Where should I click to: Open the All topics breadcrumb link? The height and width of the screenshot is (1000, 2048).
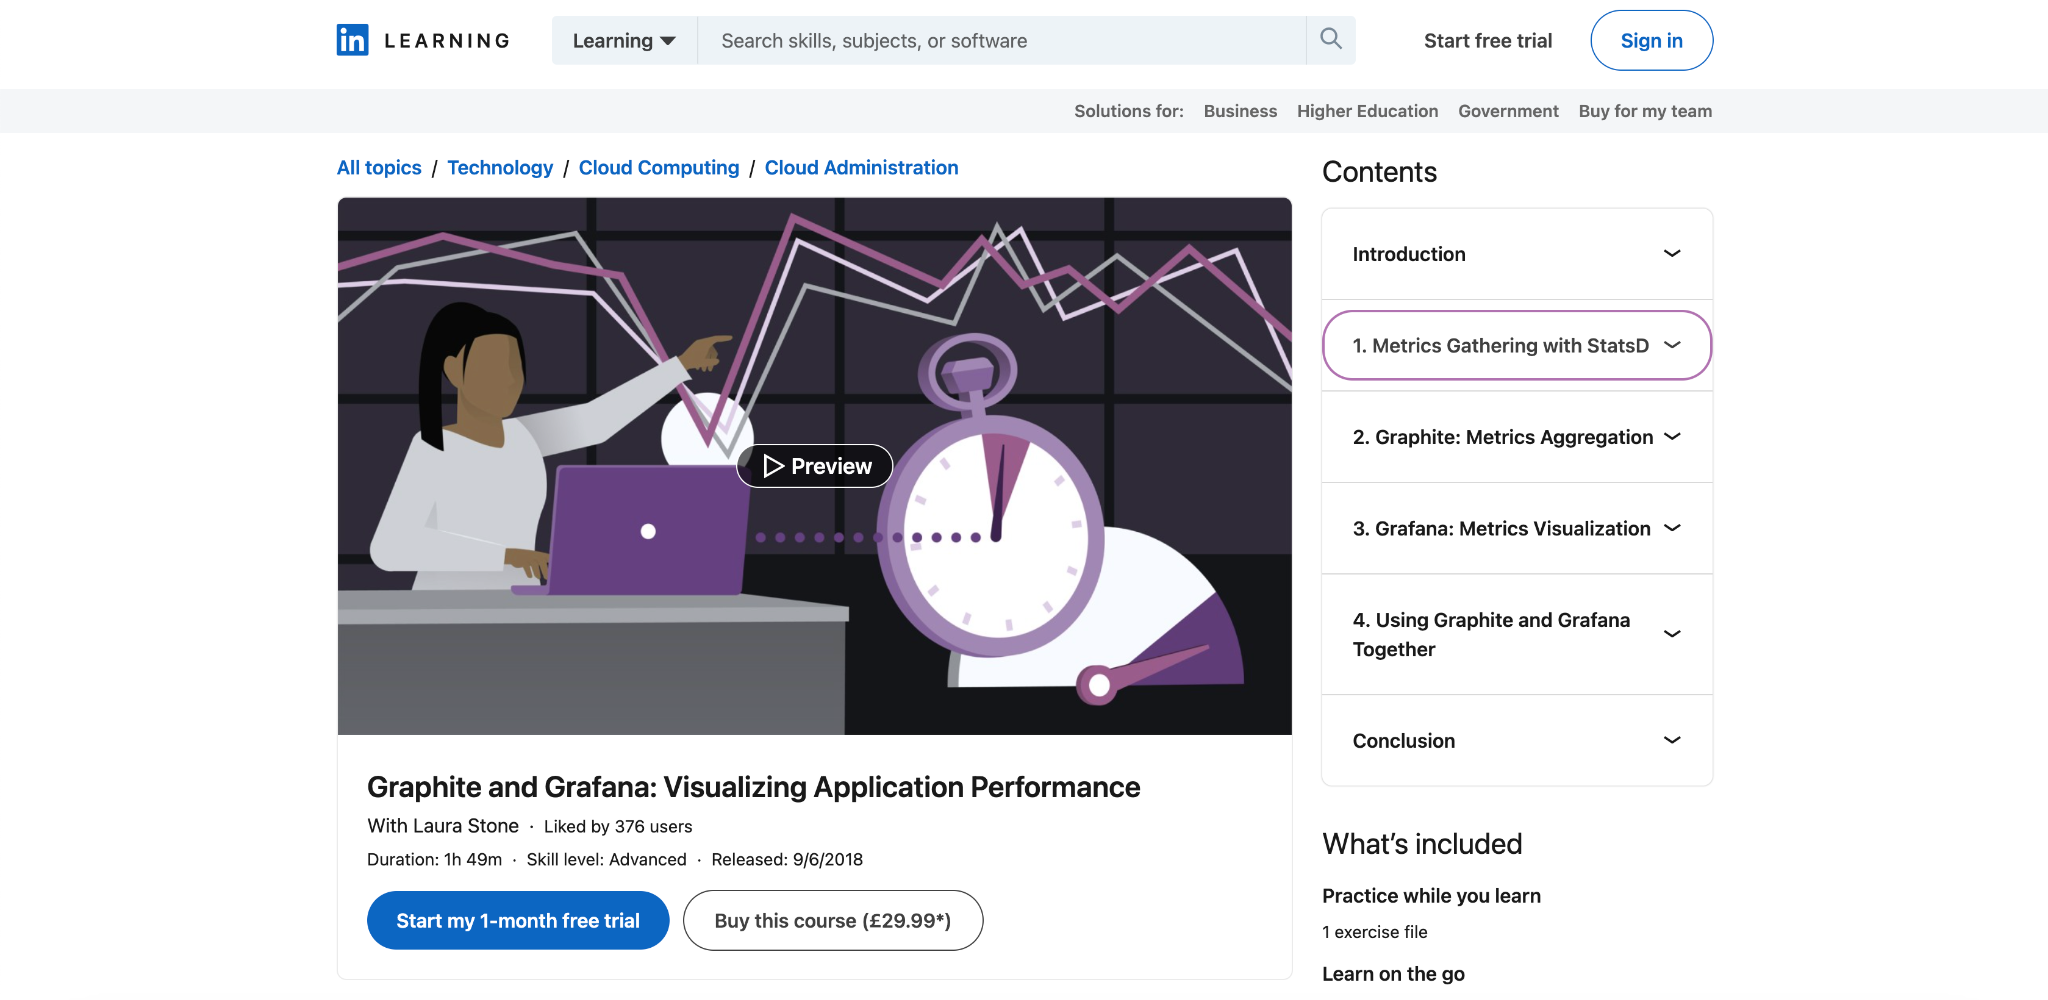click(378, 167)
